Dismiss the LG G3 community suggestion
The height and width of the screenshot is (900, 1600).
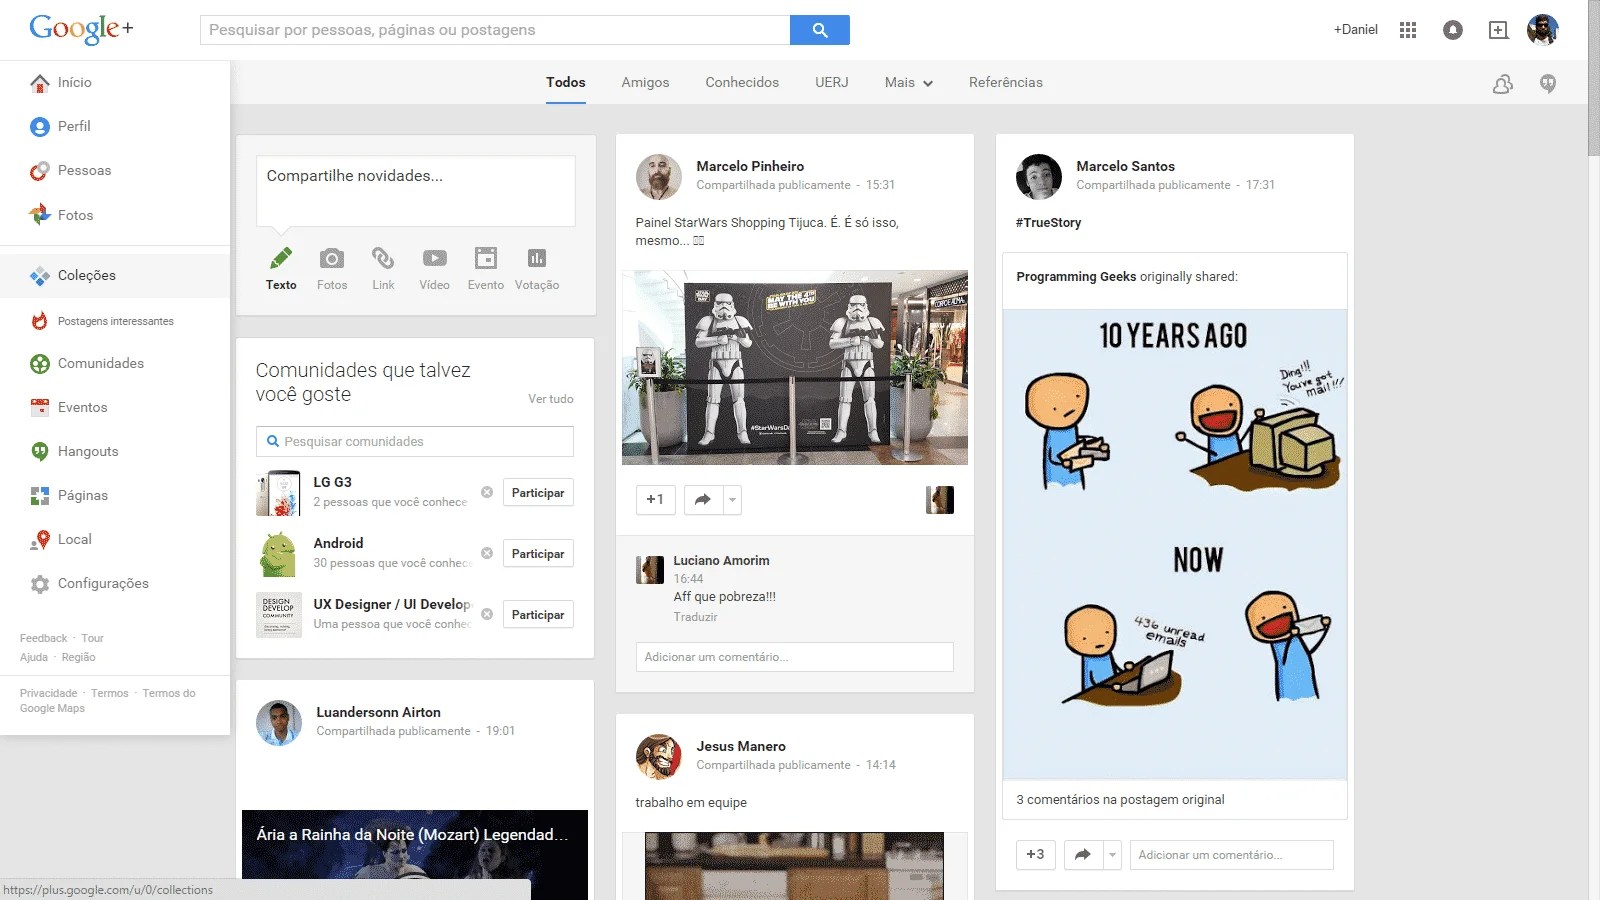click(x=487, y=492)
